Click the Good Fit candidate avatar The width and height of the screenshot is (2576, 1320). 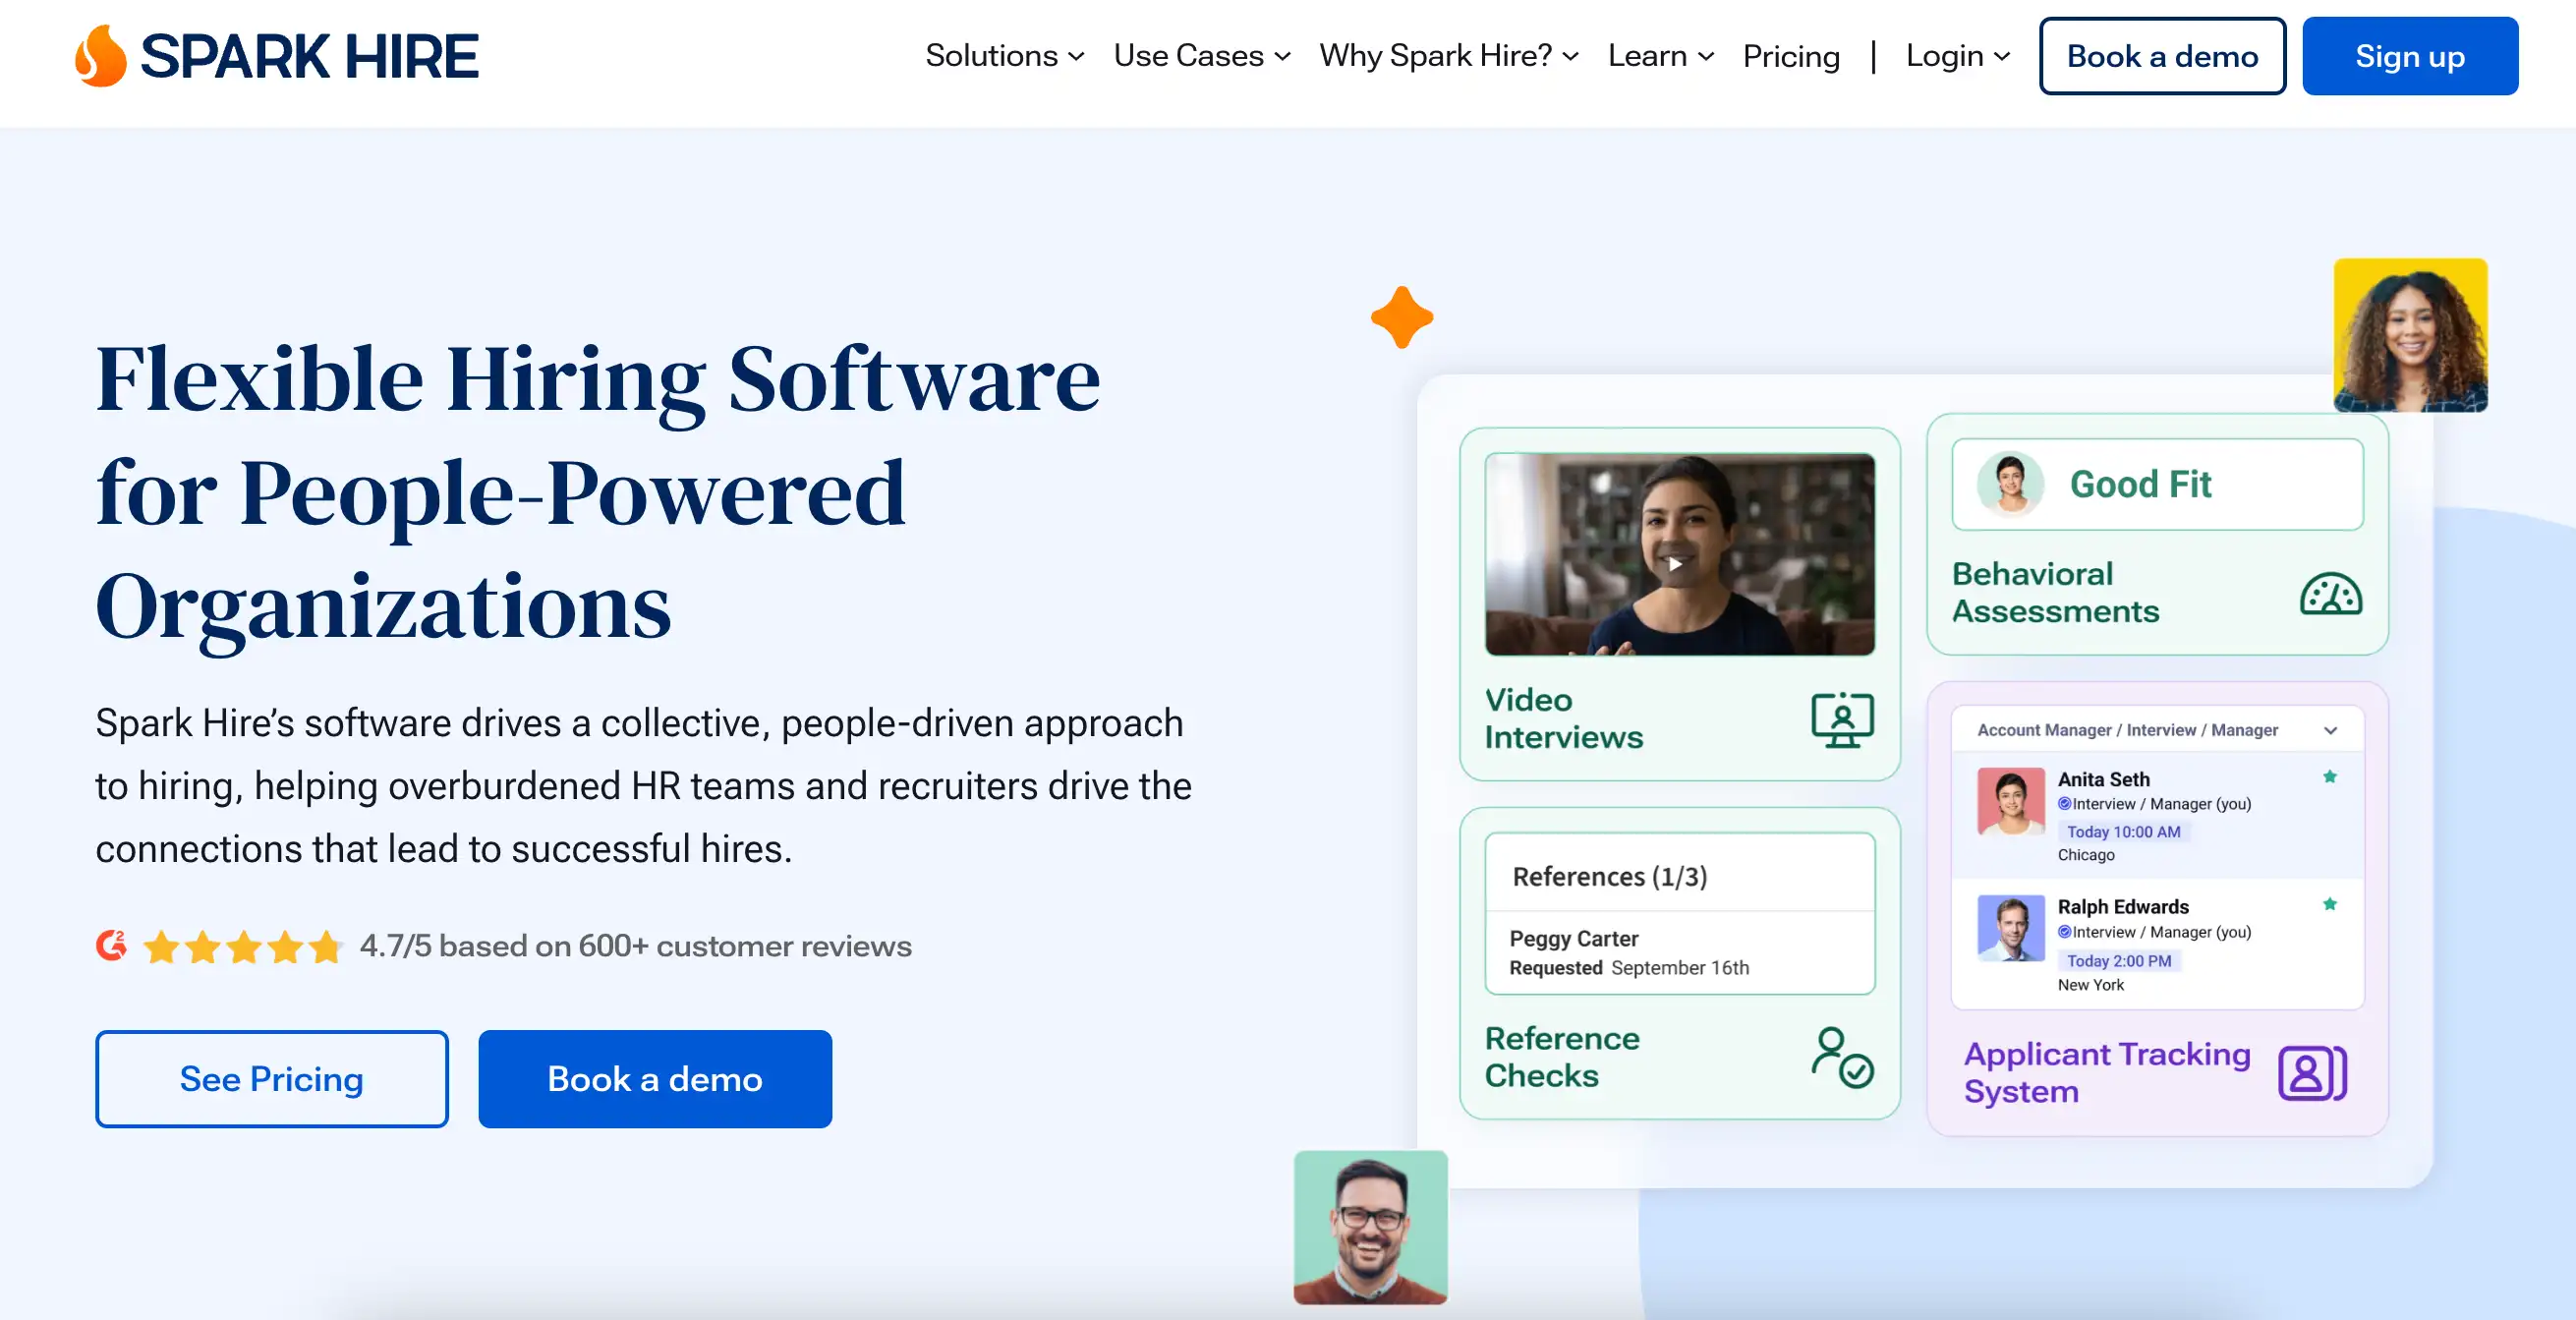click(x=2009, y=484)
